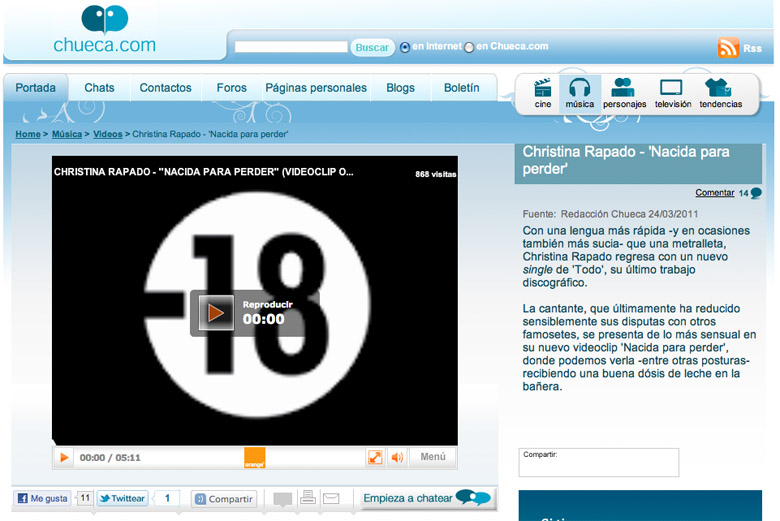Click the article heading 'Christina Rapado - Nacida para perder'
780x521 pixels.
[x=626, y=160]
